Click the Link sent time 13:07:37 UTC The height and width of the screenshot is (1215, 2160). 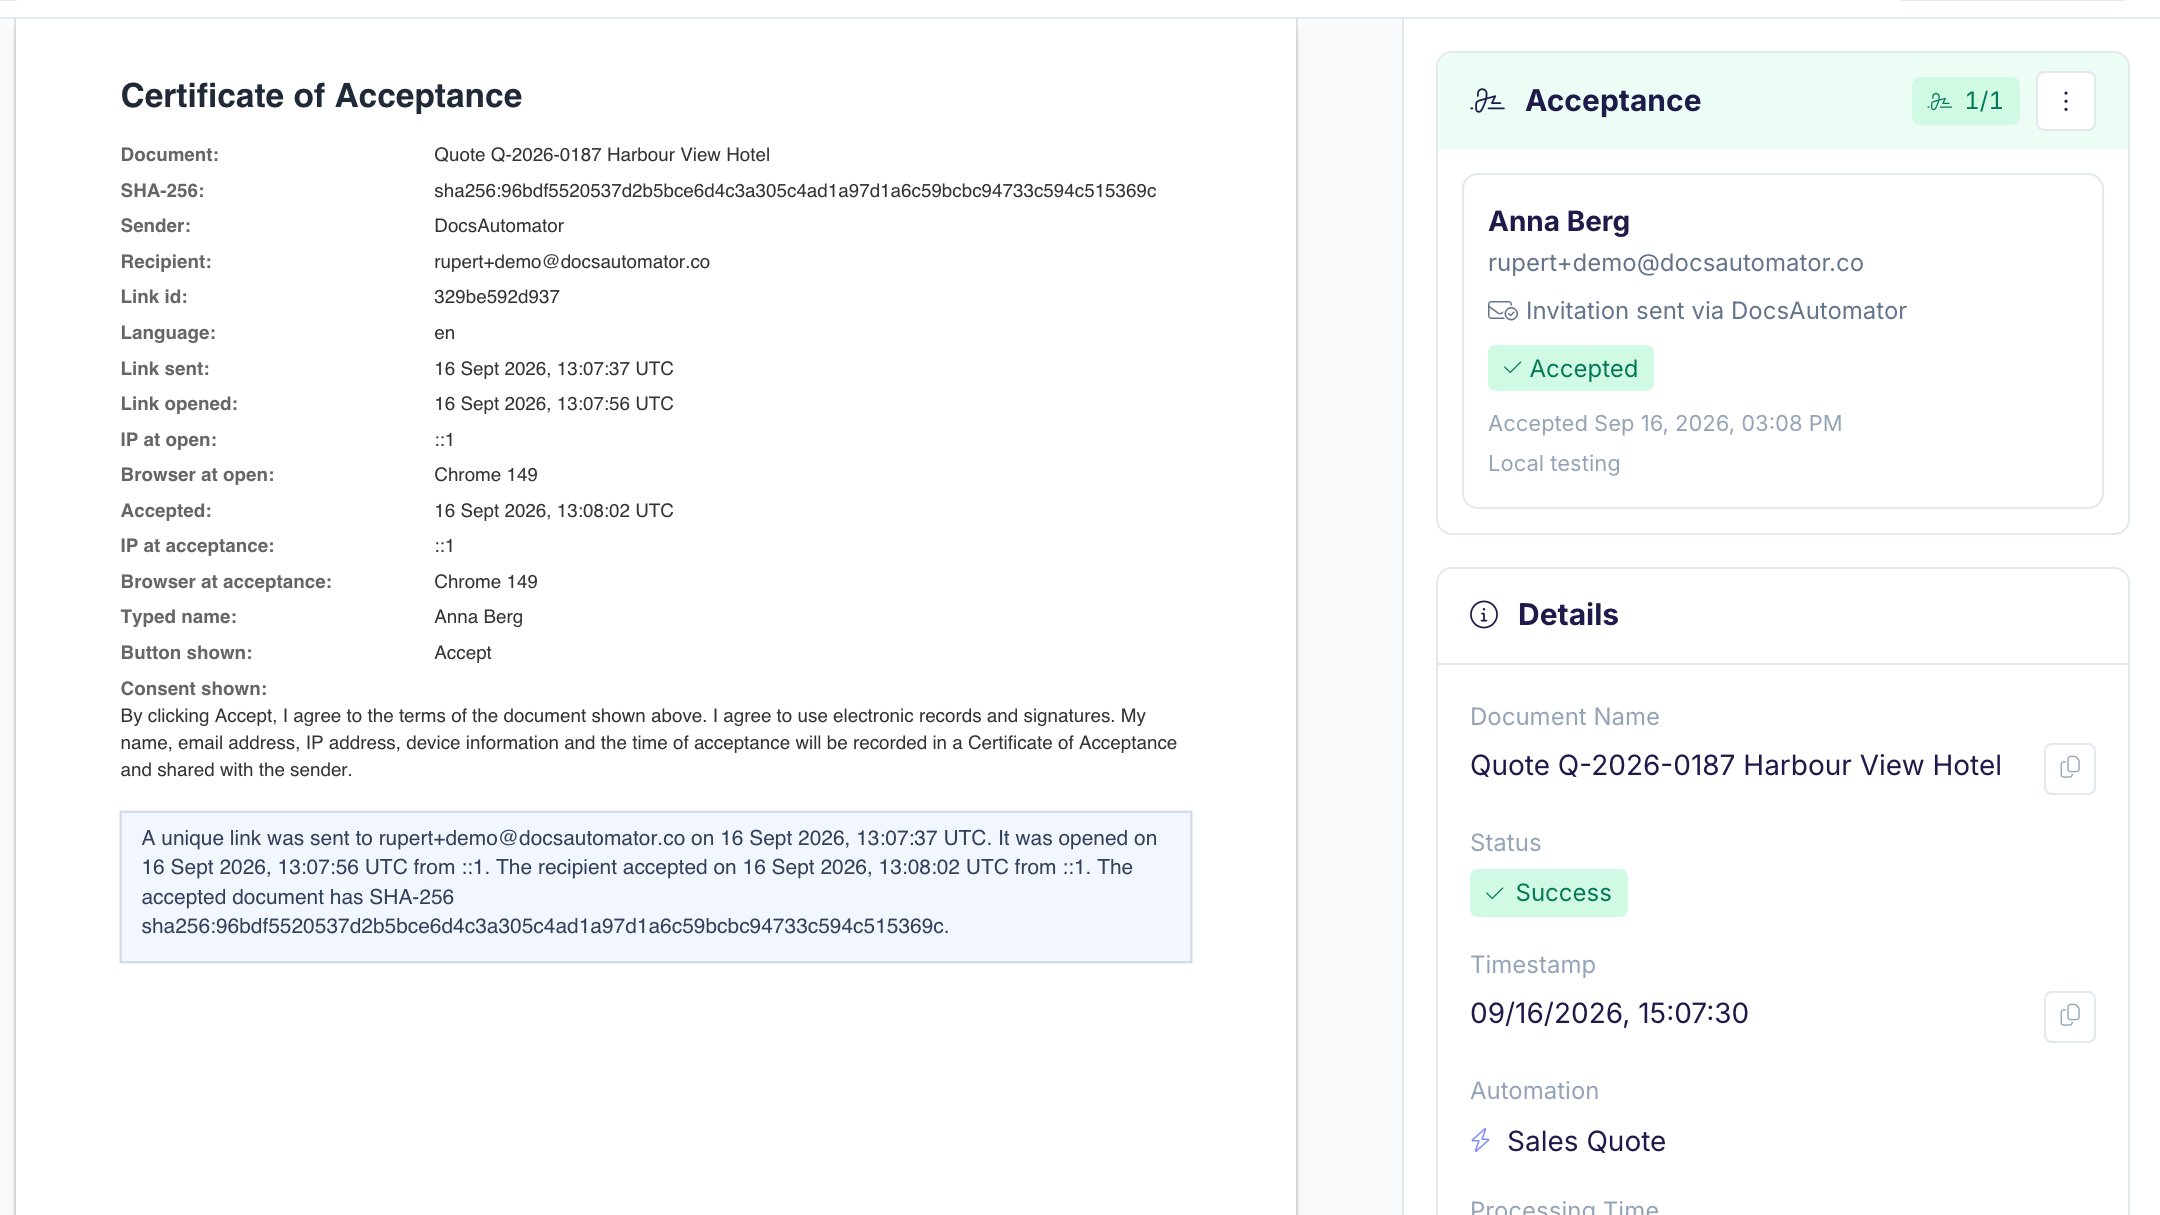click(x=553, y=369)
